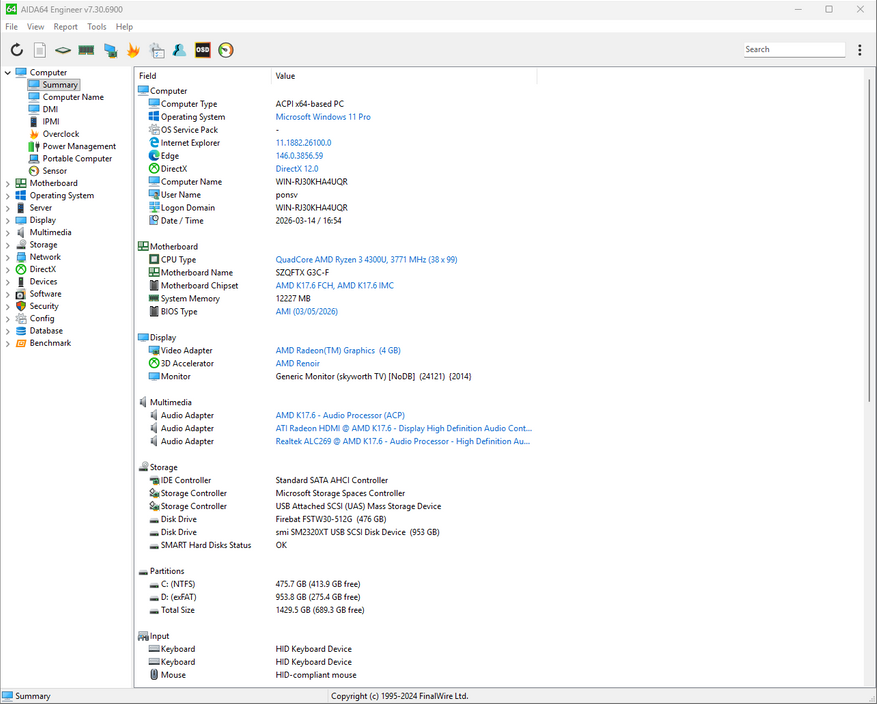The image size is (877, 704).
Task: Open the OSD panel toolbar icon
Action: point(203,50)
